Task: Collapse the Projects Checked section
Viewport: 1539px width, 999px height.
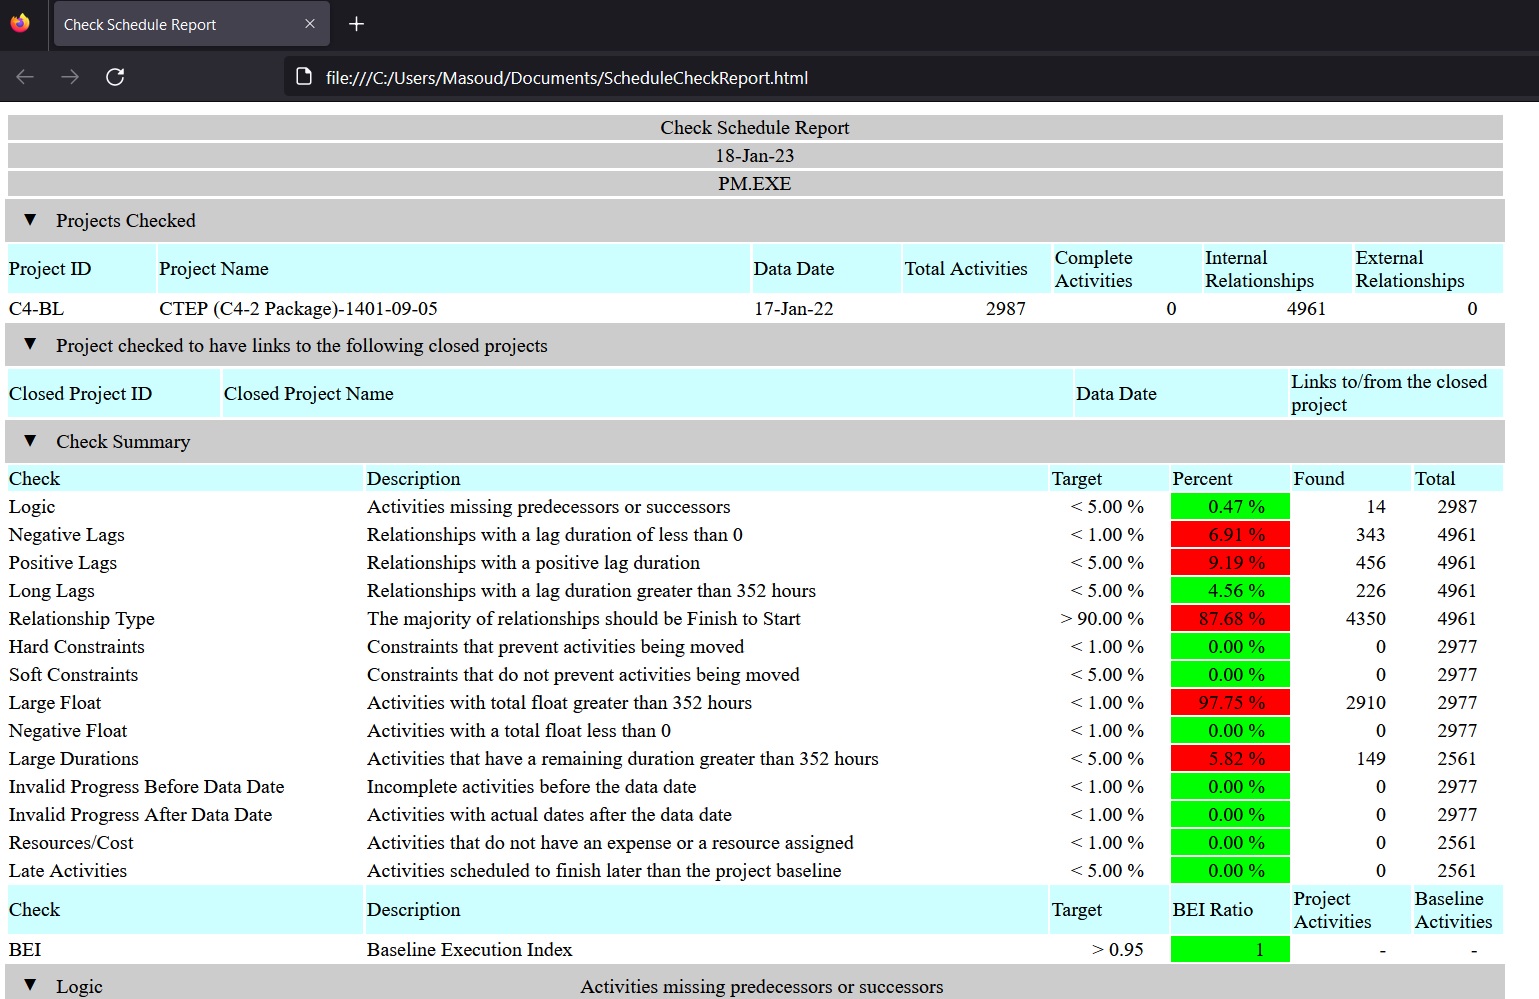Action: (30, 220)
